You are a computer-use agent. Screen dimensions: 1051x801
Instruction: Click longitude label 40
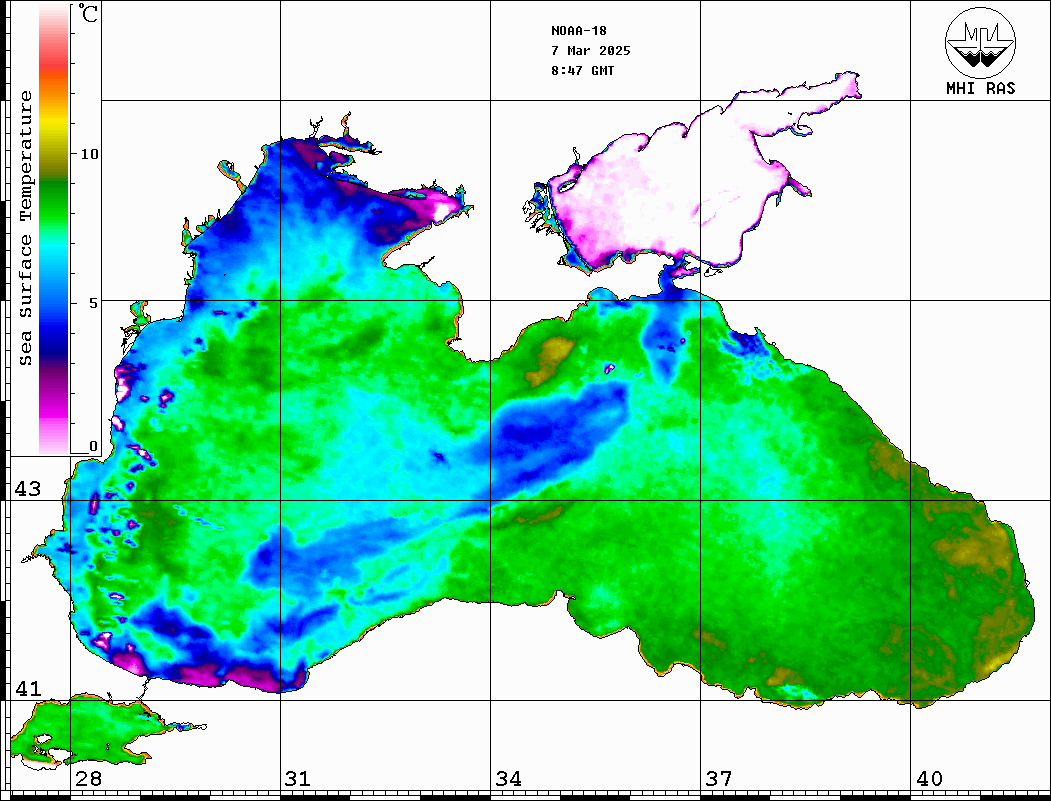[928, 779]
